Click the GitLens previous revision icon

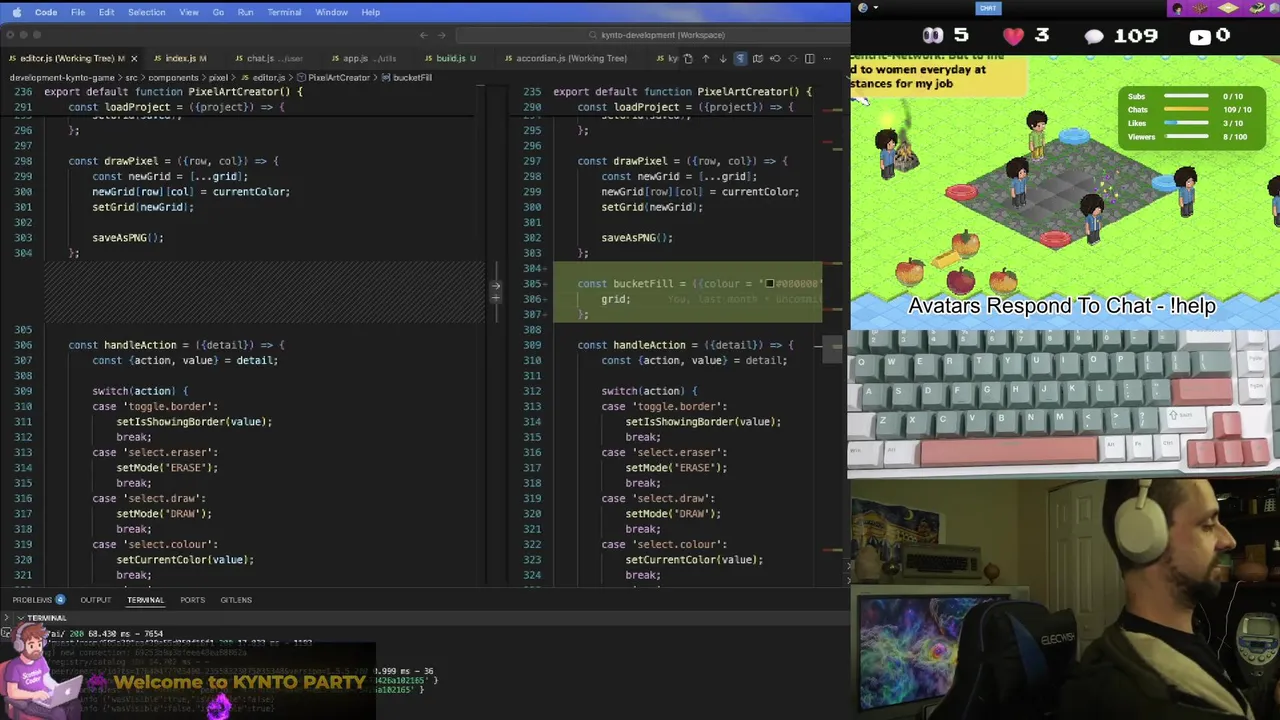pos(775,58)
